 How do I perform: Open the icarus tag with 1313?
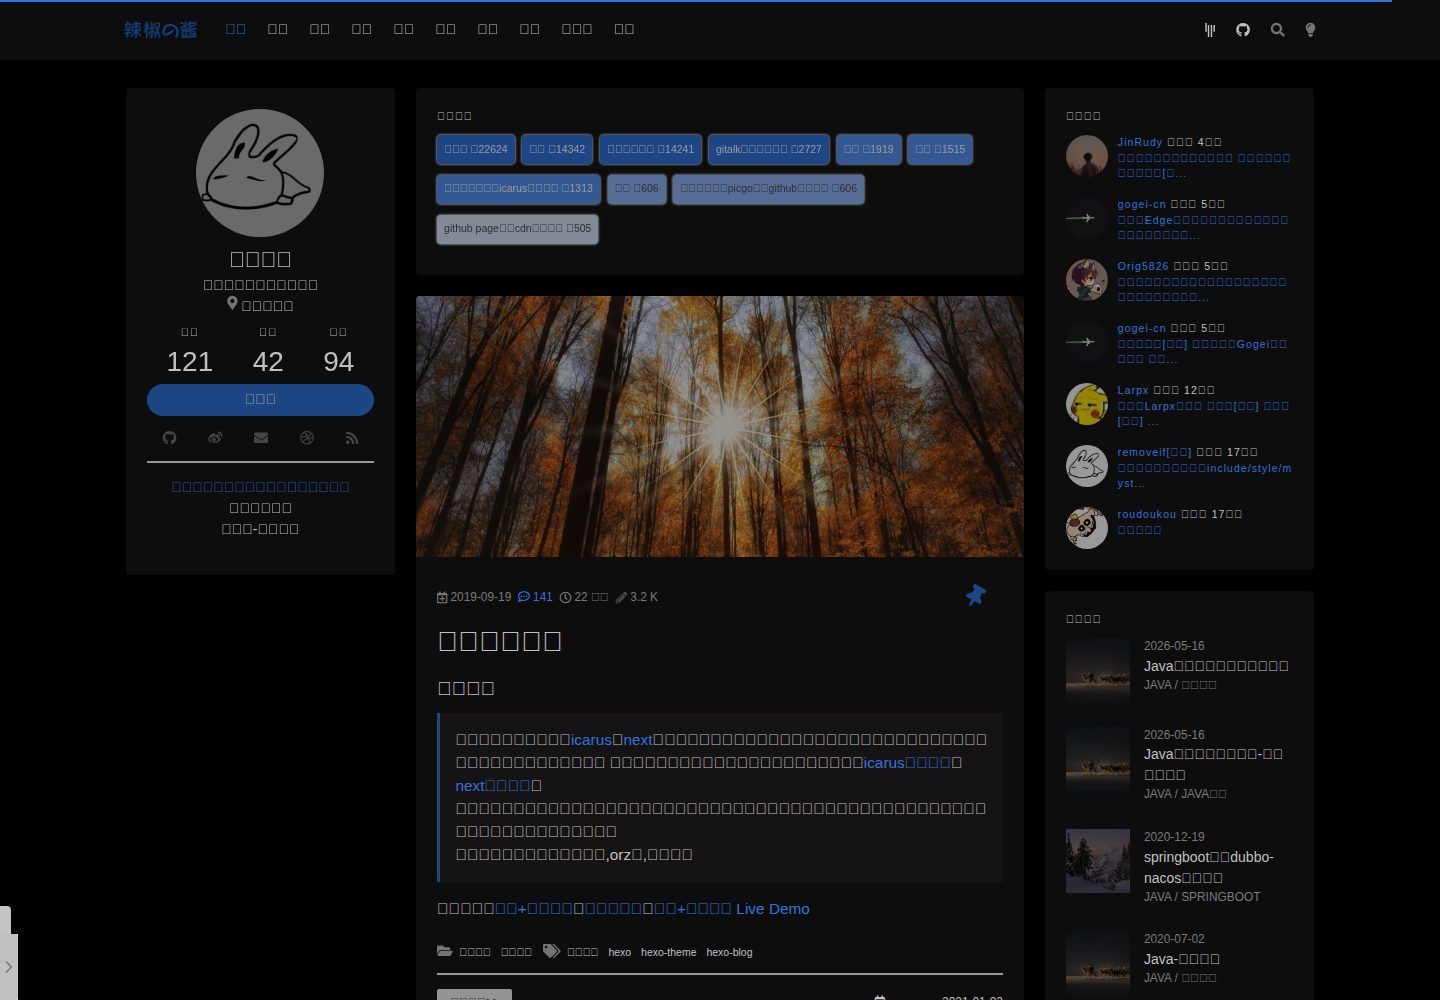(x=518, y=188)
